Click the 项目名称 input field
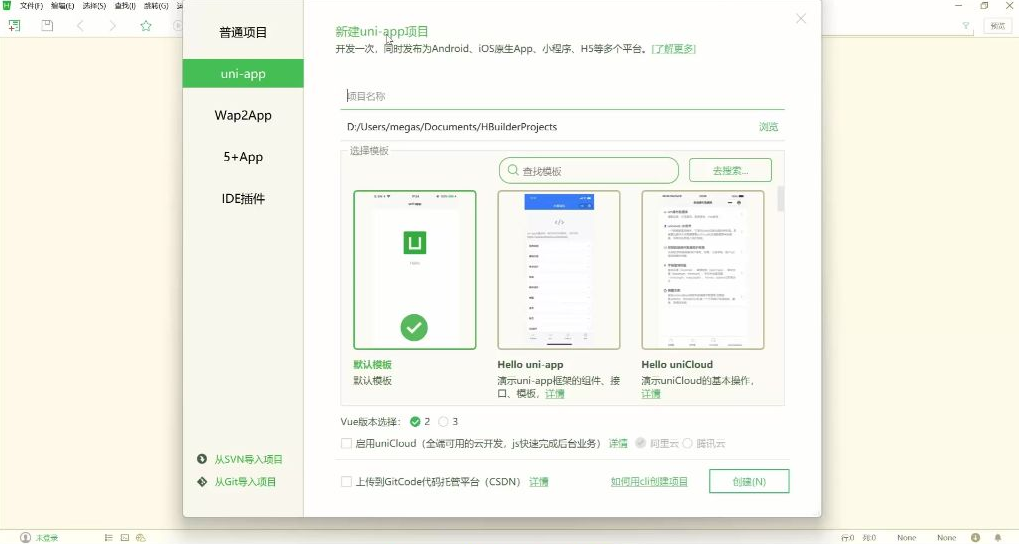The image size is (1019, 544). pos(562,96)
